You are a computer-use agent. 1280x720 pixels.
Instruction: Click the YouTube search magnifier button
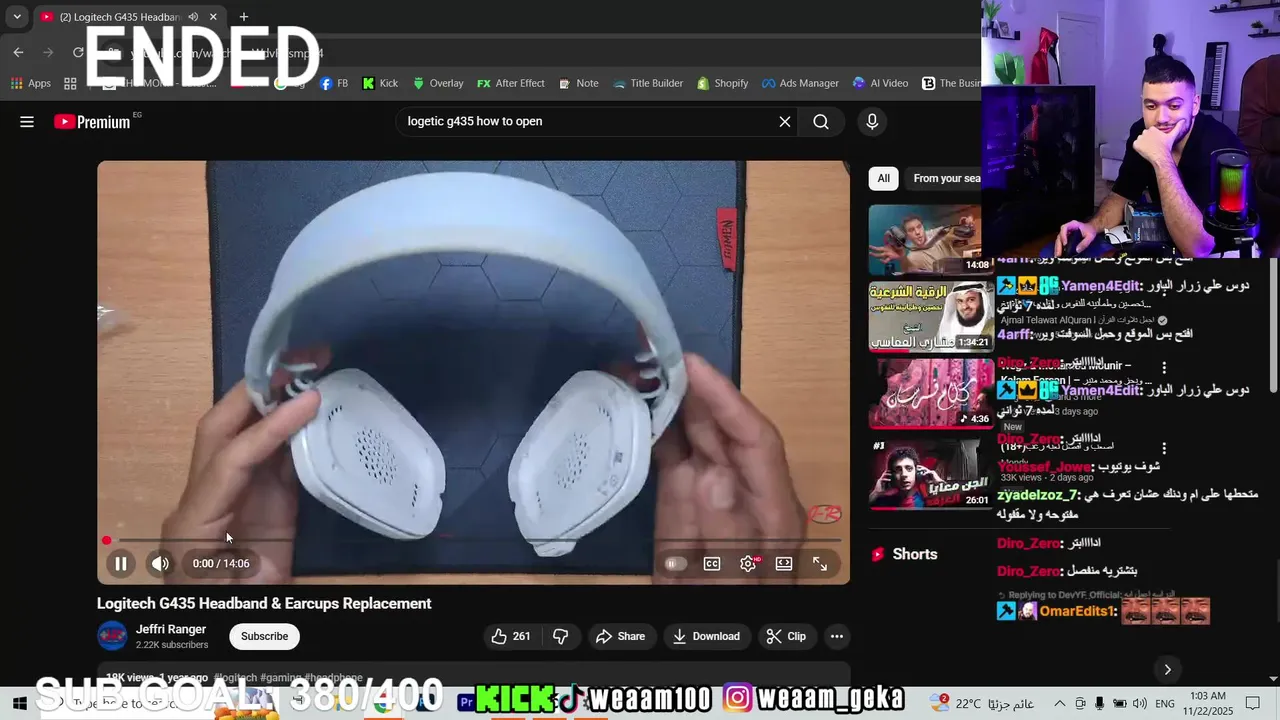pos(821,122)
